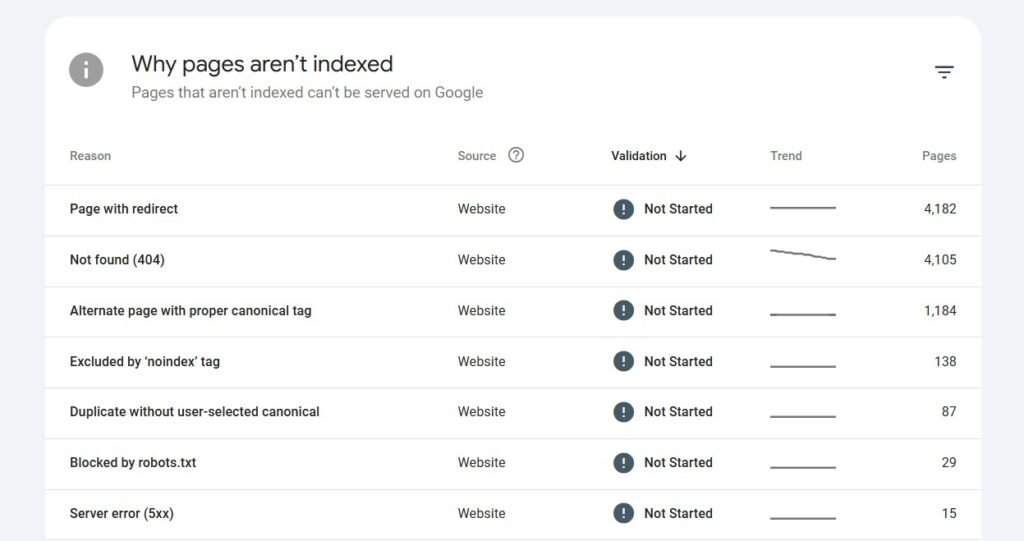The image size is (1024, 541).
Task: Click the Blocked by robots.txt status icon
Action: tap(623, 463)
